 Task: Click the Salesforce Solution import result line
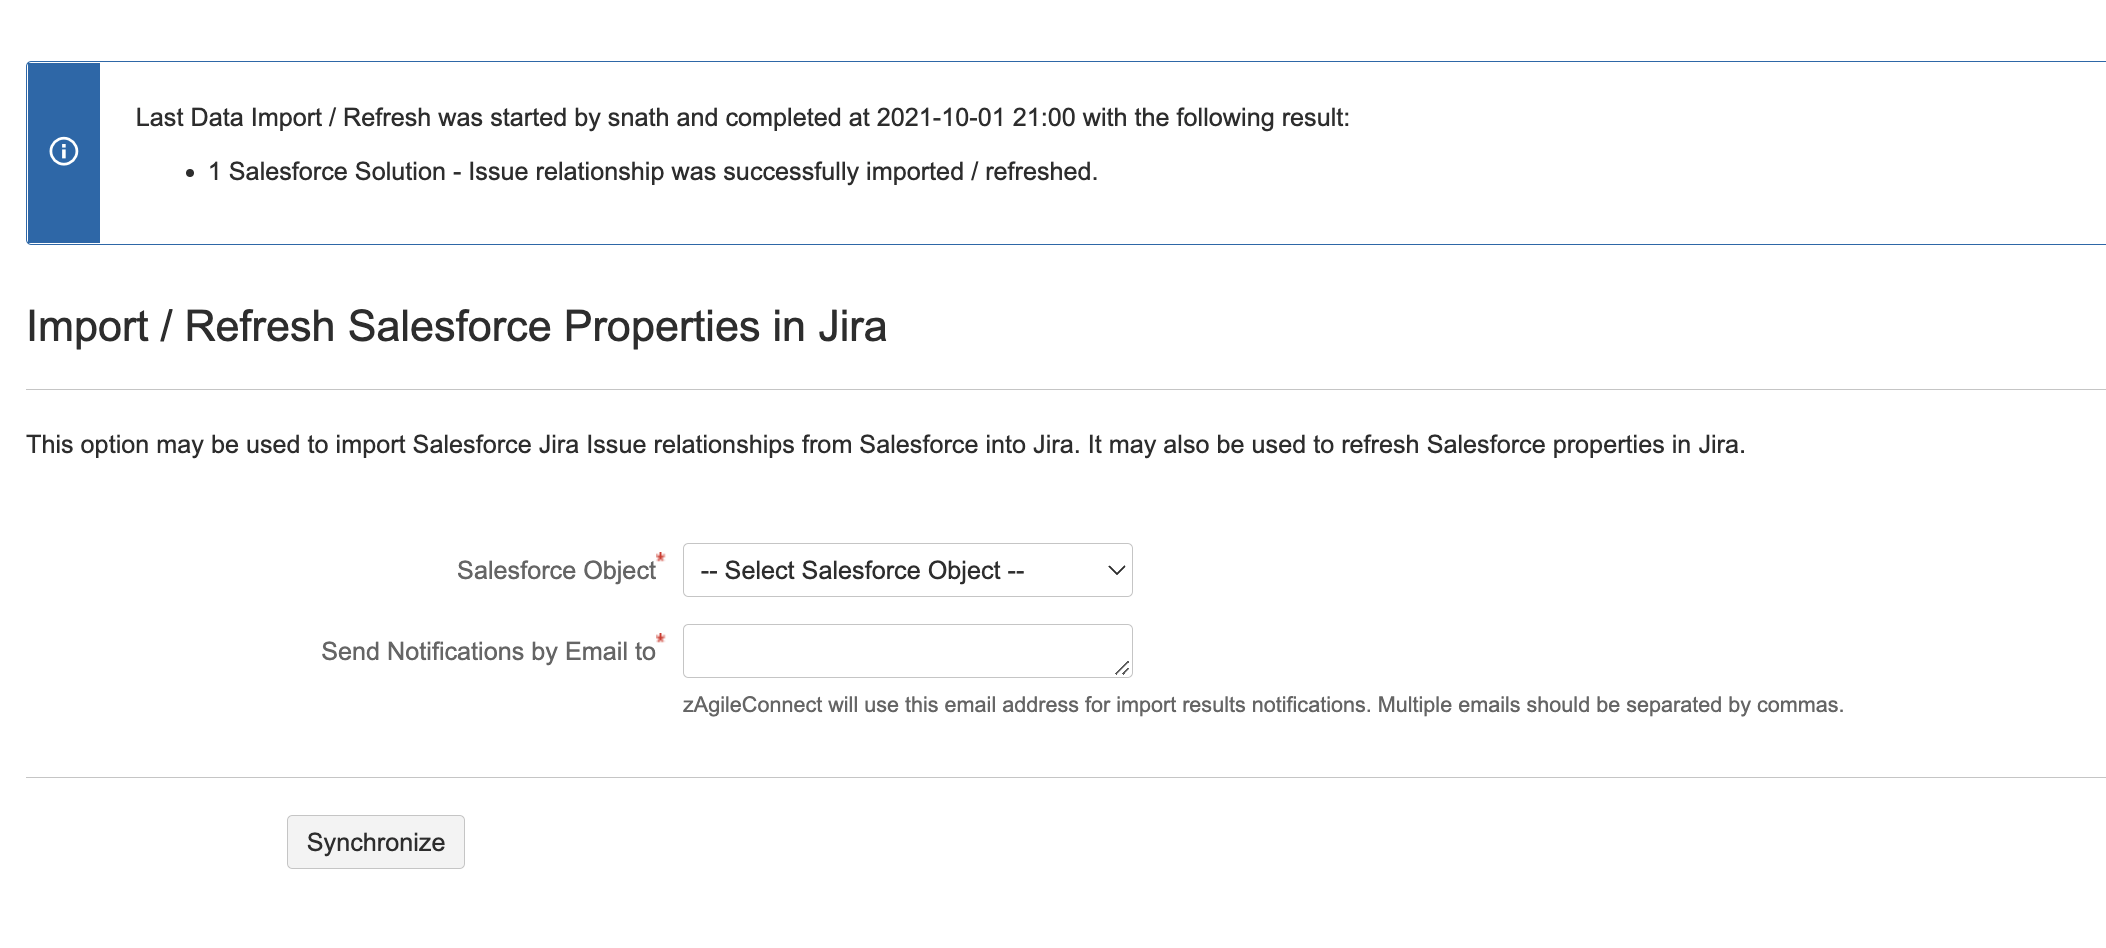652,172
